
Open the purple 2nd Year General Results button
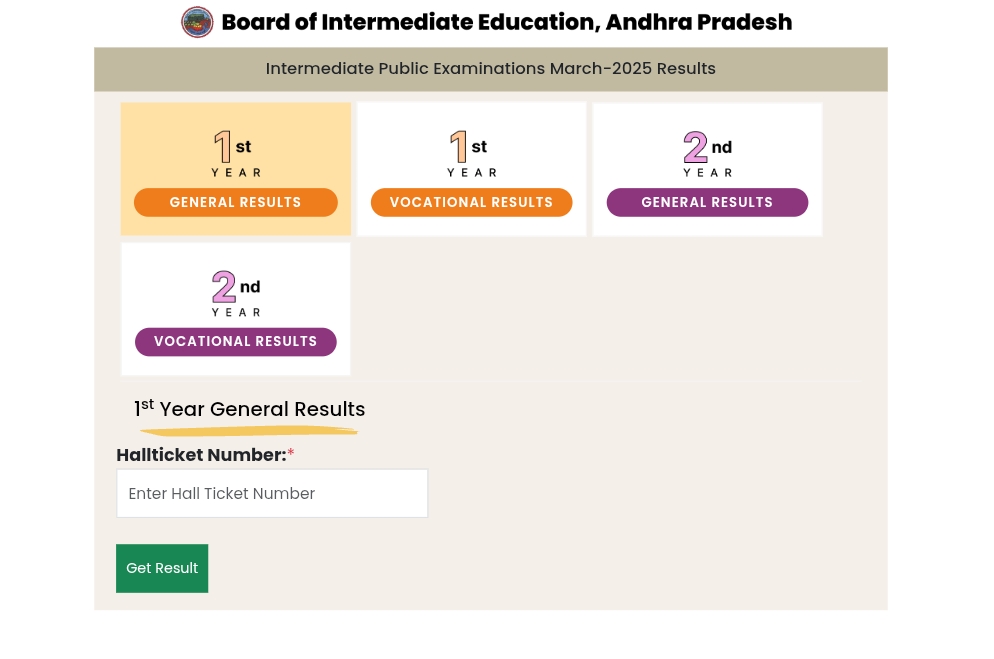[x=707, y=202]
